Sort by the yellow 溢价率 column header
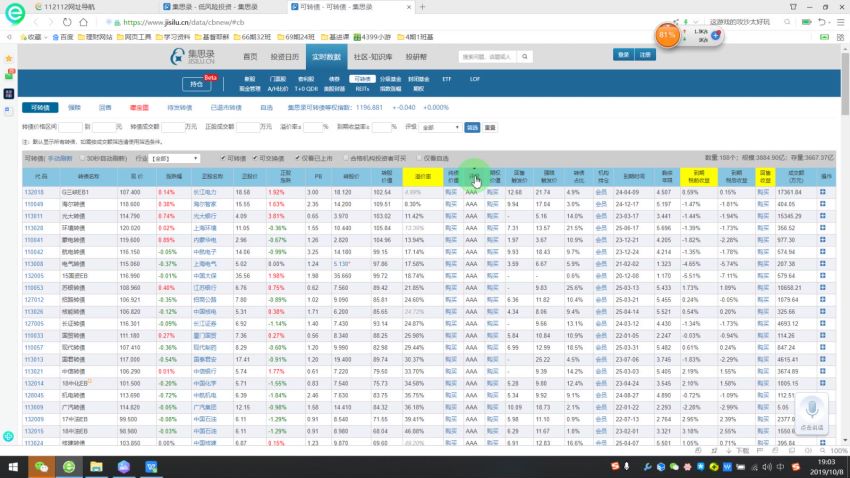850x478 pixels. [x=422, y=177]
